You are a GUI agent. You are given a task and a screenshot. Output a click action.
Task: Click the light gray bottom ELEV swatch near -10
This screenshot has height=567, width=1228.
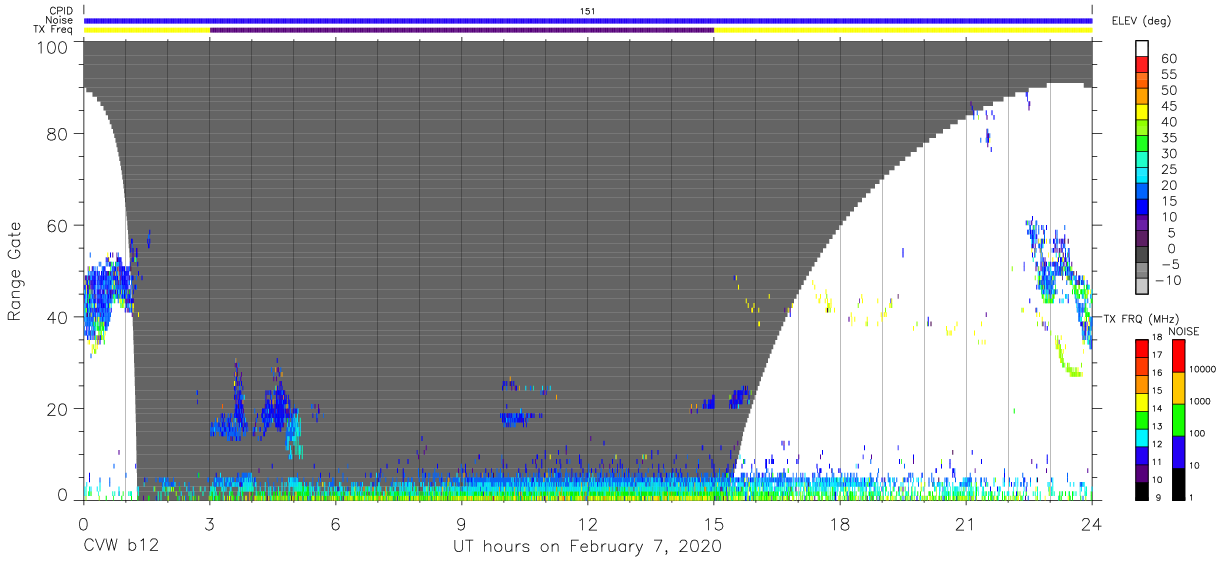(1143, 287)
